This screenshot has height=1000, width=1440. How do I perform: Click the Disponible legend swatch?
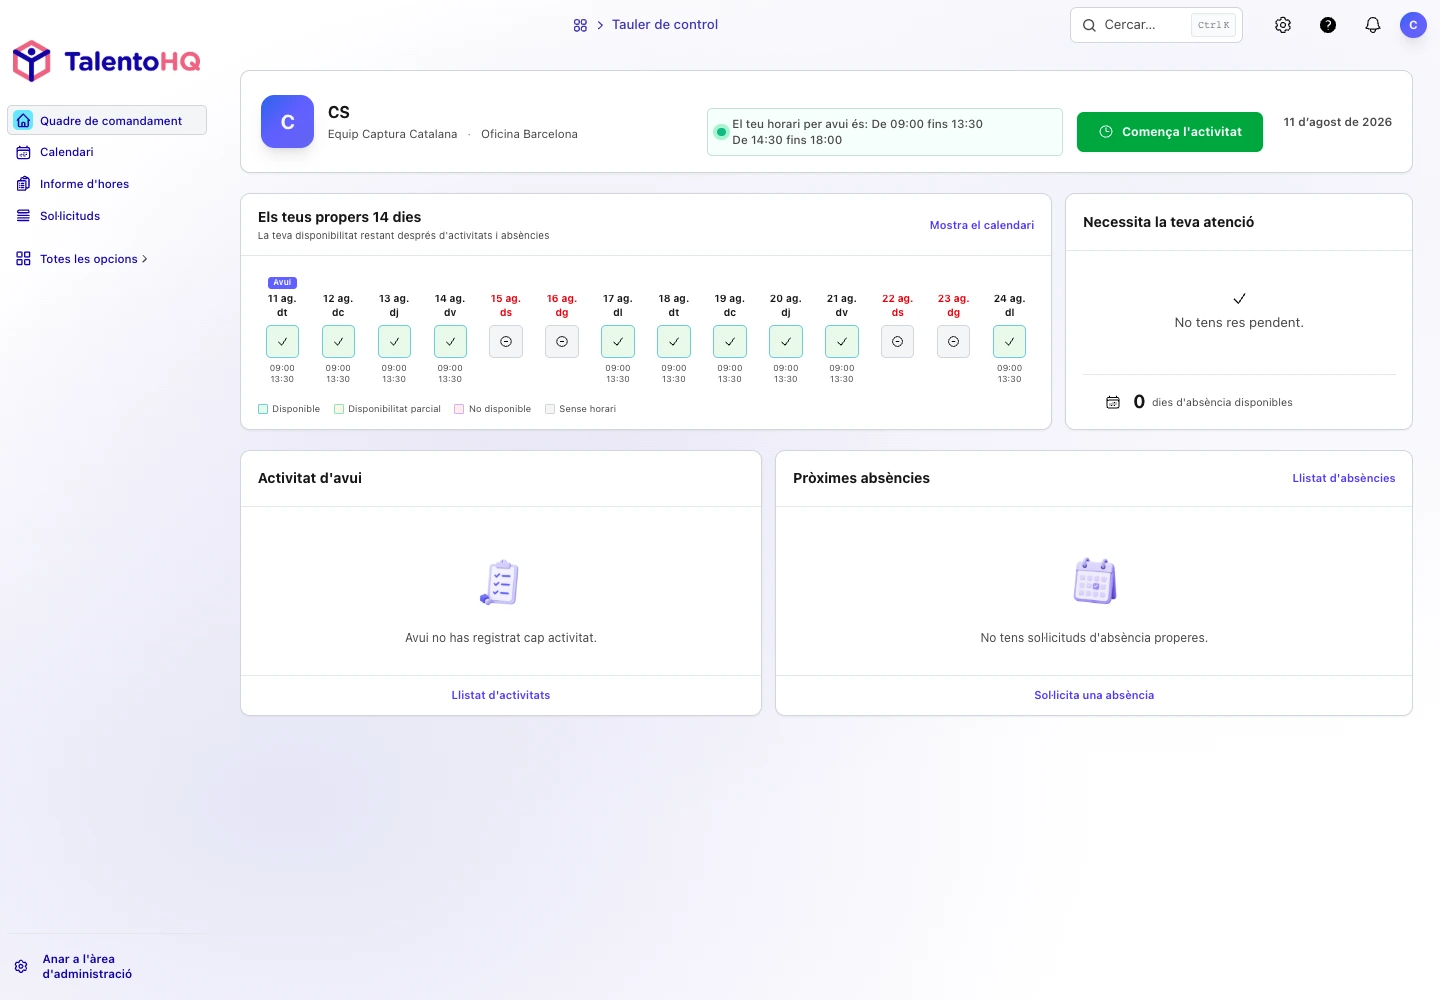pyautogui.click(x=263, y=409)
